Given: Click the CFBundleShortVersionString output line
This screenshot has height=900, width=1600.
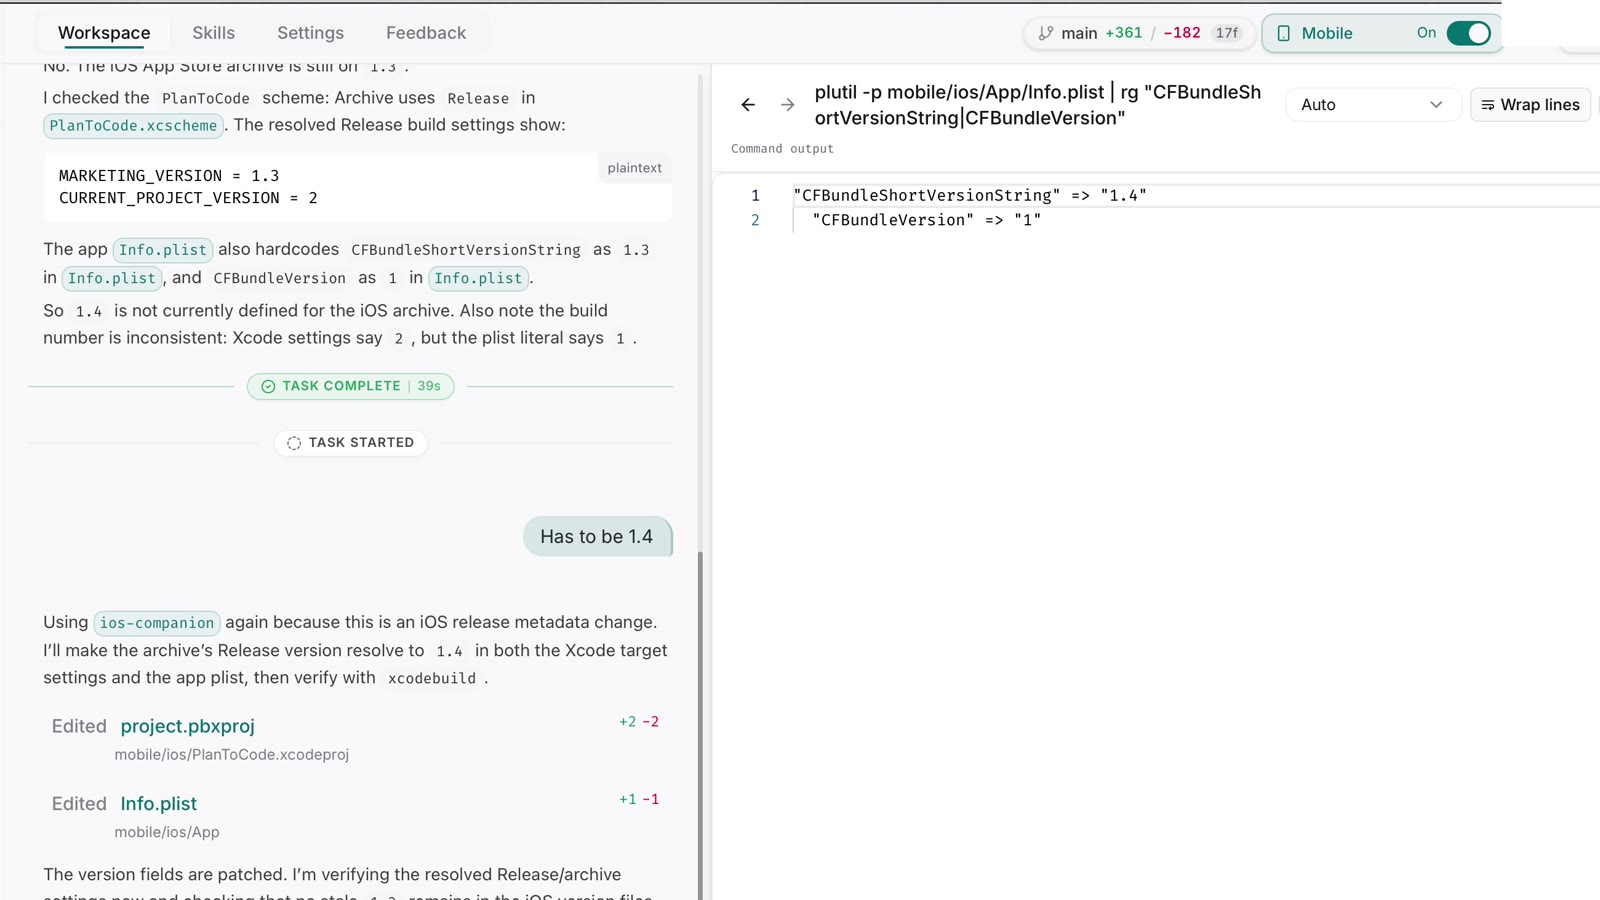Looking at the screenshot, I should [970, 196].
